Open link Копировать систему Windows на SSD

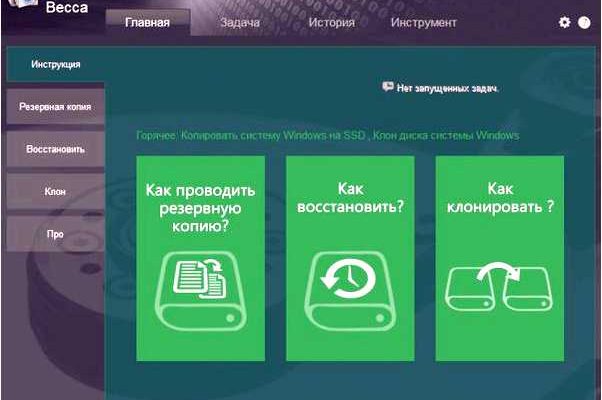coord(274,135)
